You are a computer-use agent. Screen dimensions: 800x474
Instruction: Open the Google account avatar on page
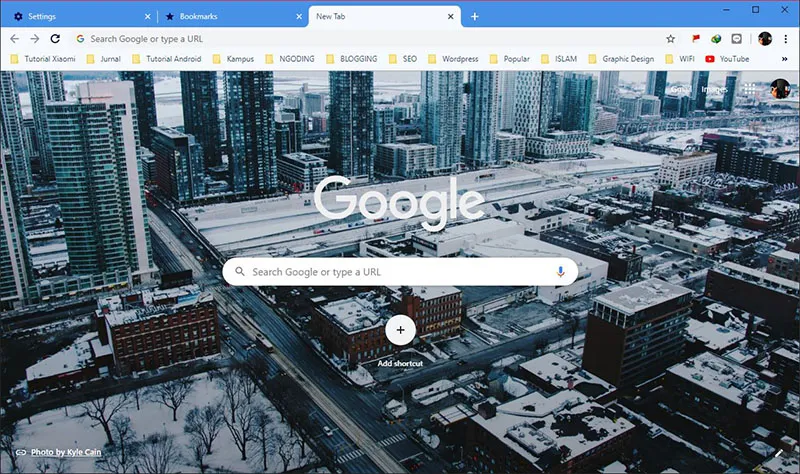(x=780, y=89)
